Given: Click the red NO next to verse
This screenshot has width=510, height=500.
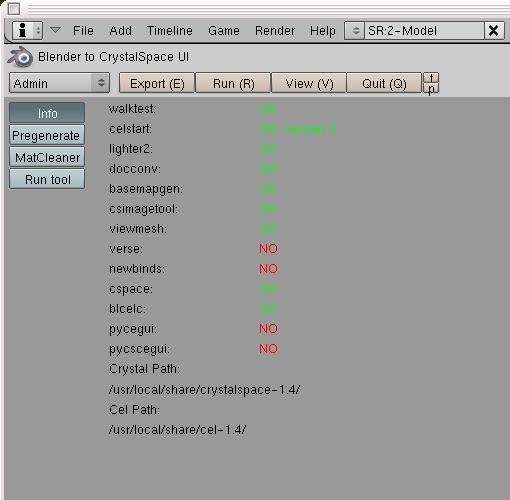Looking at the screenshot, I should point(268,249).
